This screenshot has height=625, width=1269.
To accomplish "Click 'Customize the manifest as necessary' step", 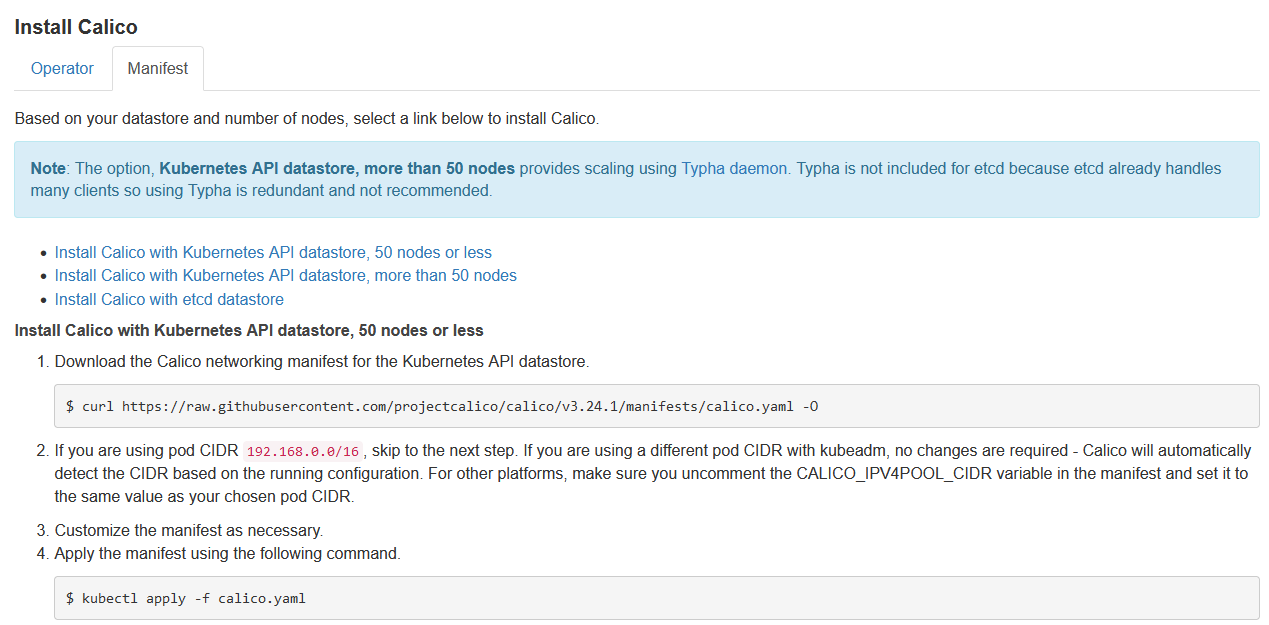I will click(x=189, y=530).
